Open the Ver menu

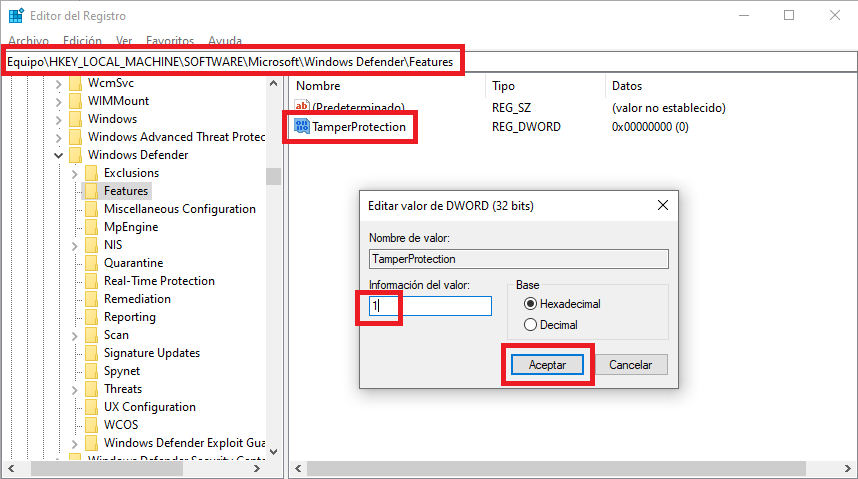[124, 41]
